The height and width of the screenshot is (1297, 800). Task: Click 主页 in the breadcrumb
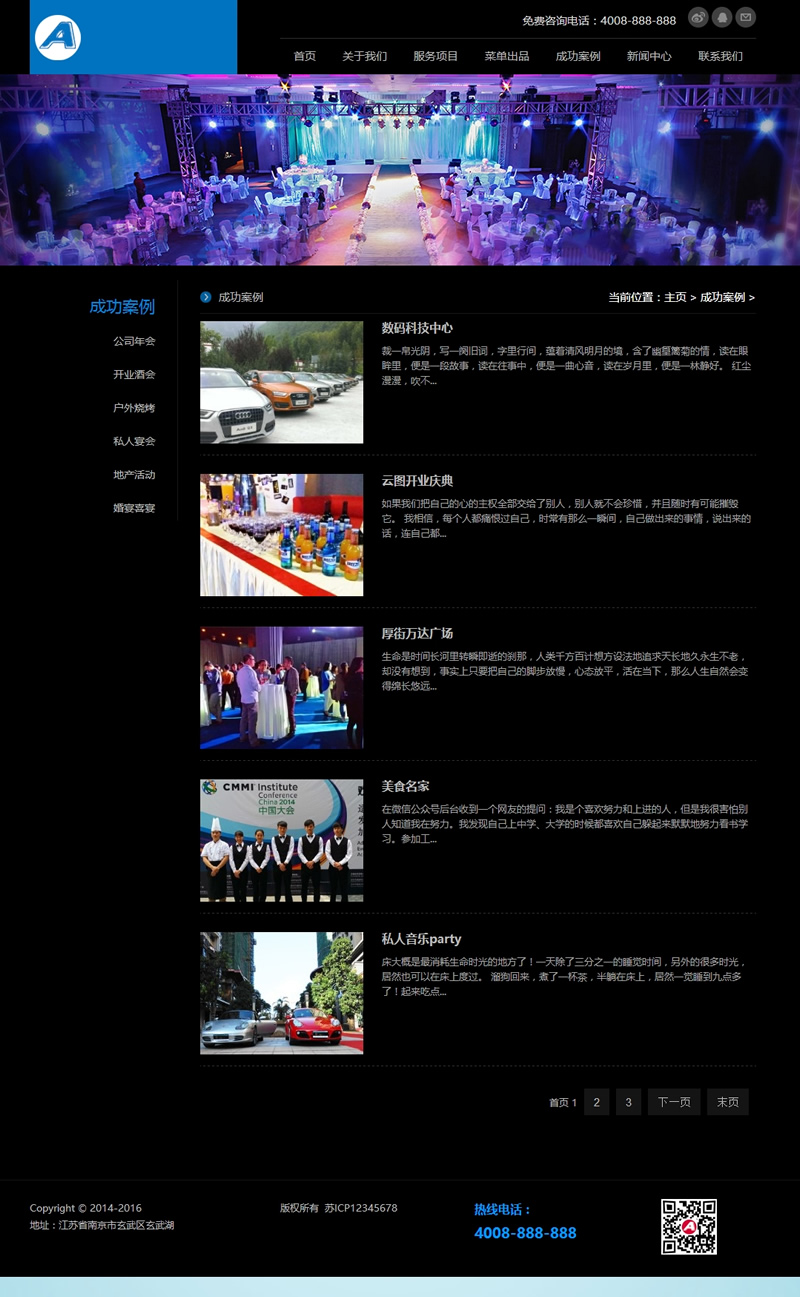(x=675, y=298)
